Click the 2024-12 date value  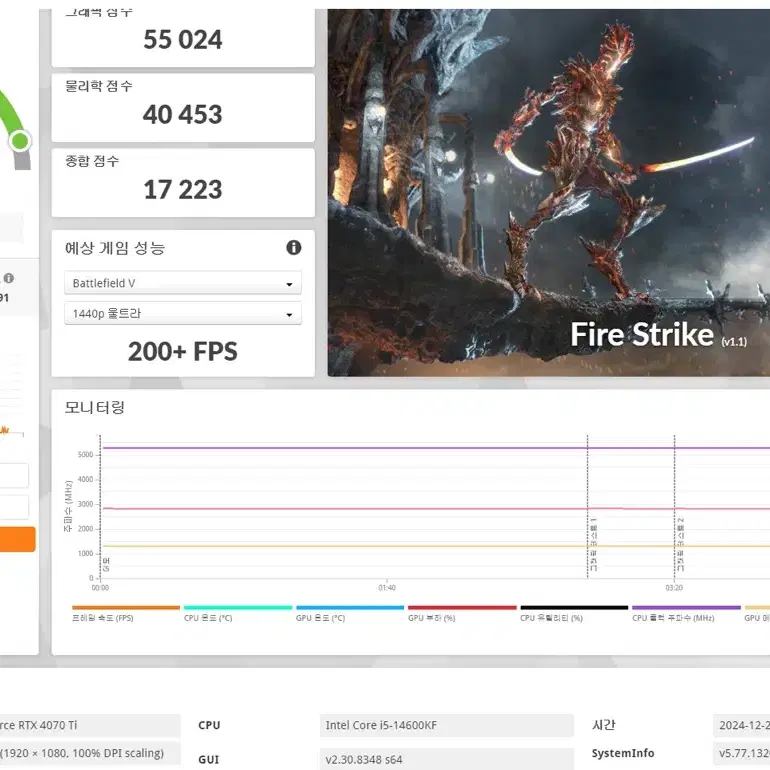742,725
